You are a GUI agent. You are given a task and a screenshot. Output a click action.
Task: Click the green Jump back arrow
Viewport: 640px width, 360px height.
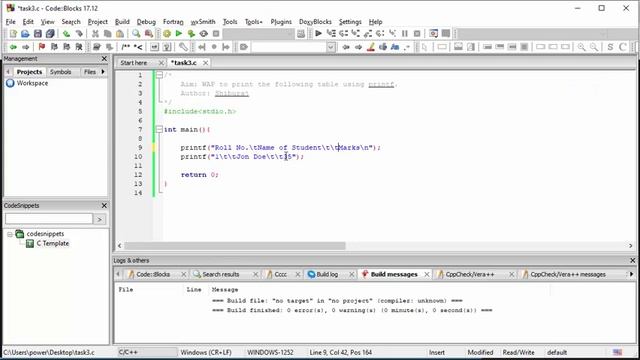coord(13,47)
